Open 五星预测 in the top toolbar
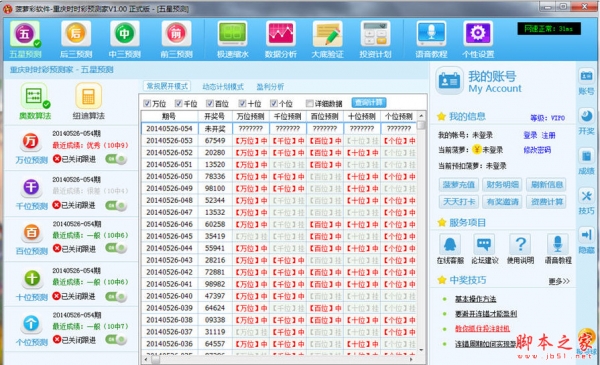This screenshot has width=600, height=365. [25, 40]
